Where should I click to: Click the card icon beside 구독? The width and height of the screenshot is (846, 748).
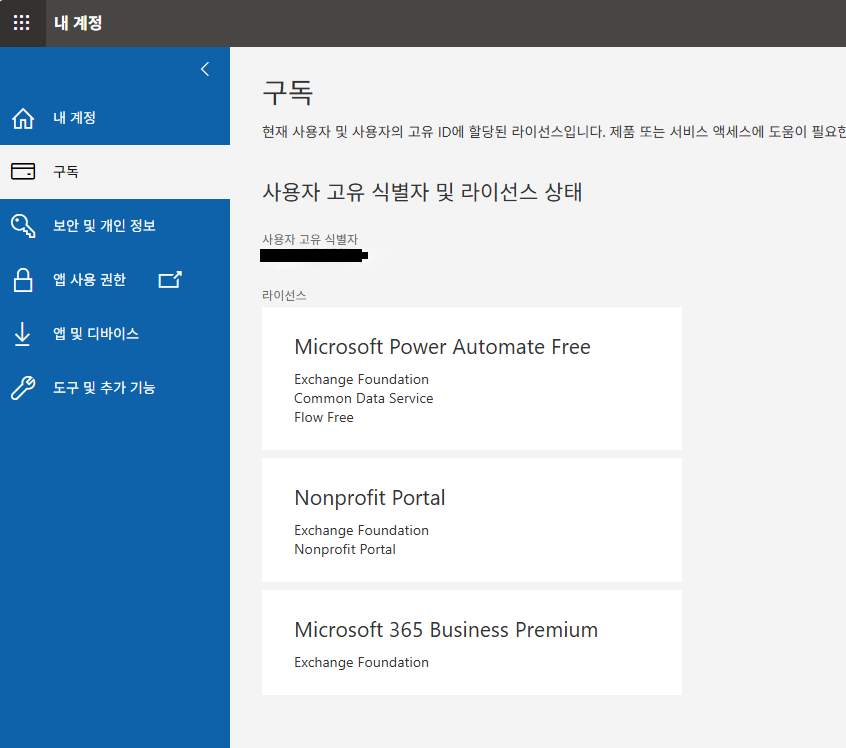23,172
